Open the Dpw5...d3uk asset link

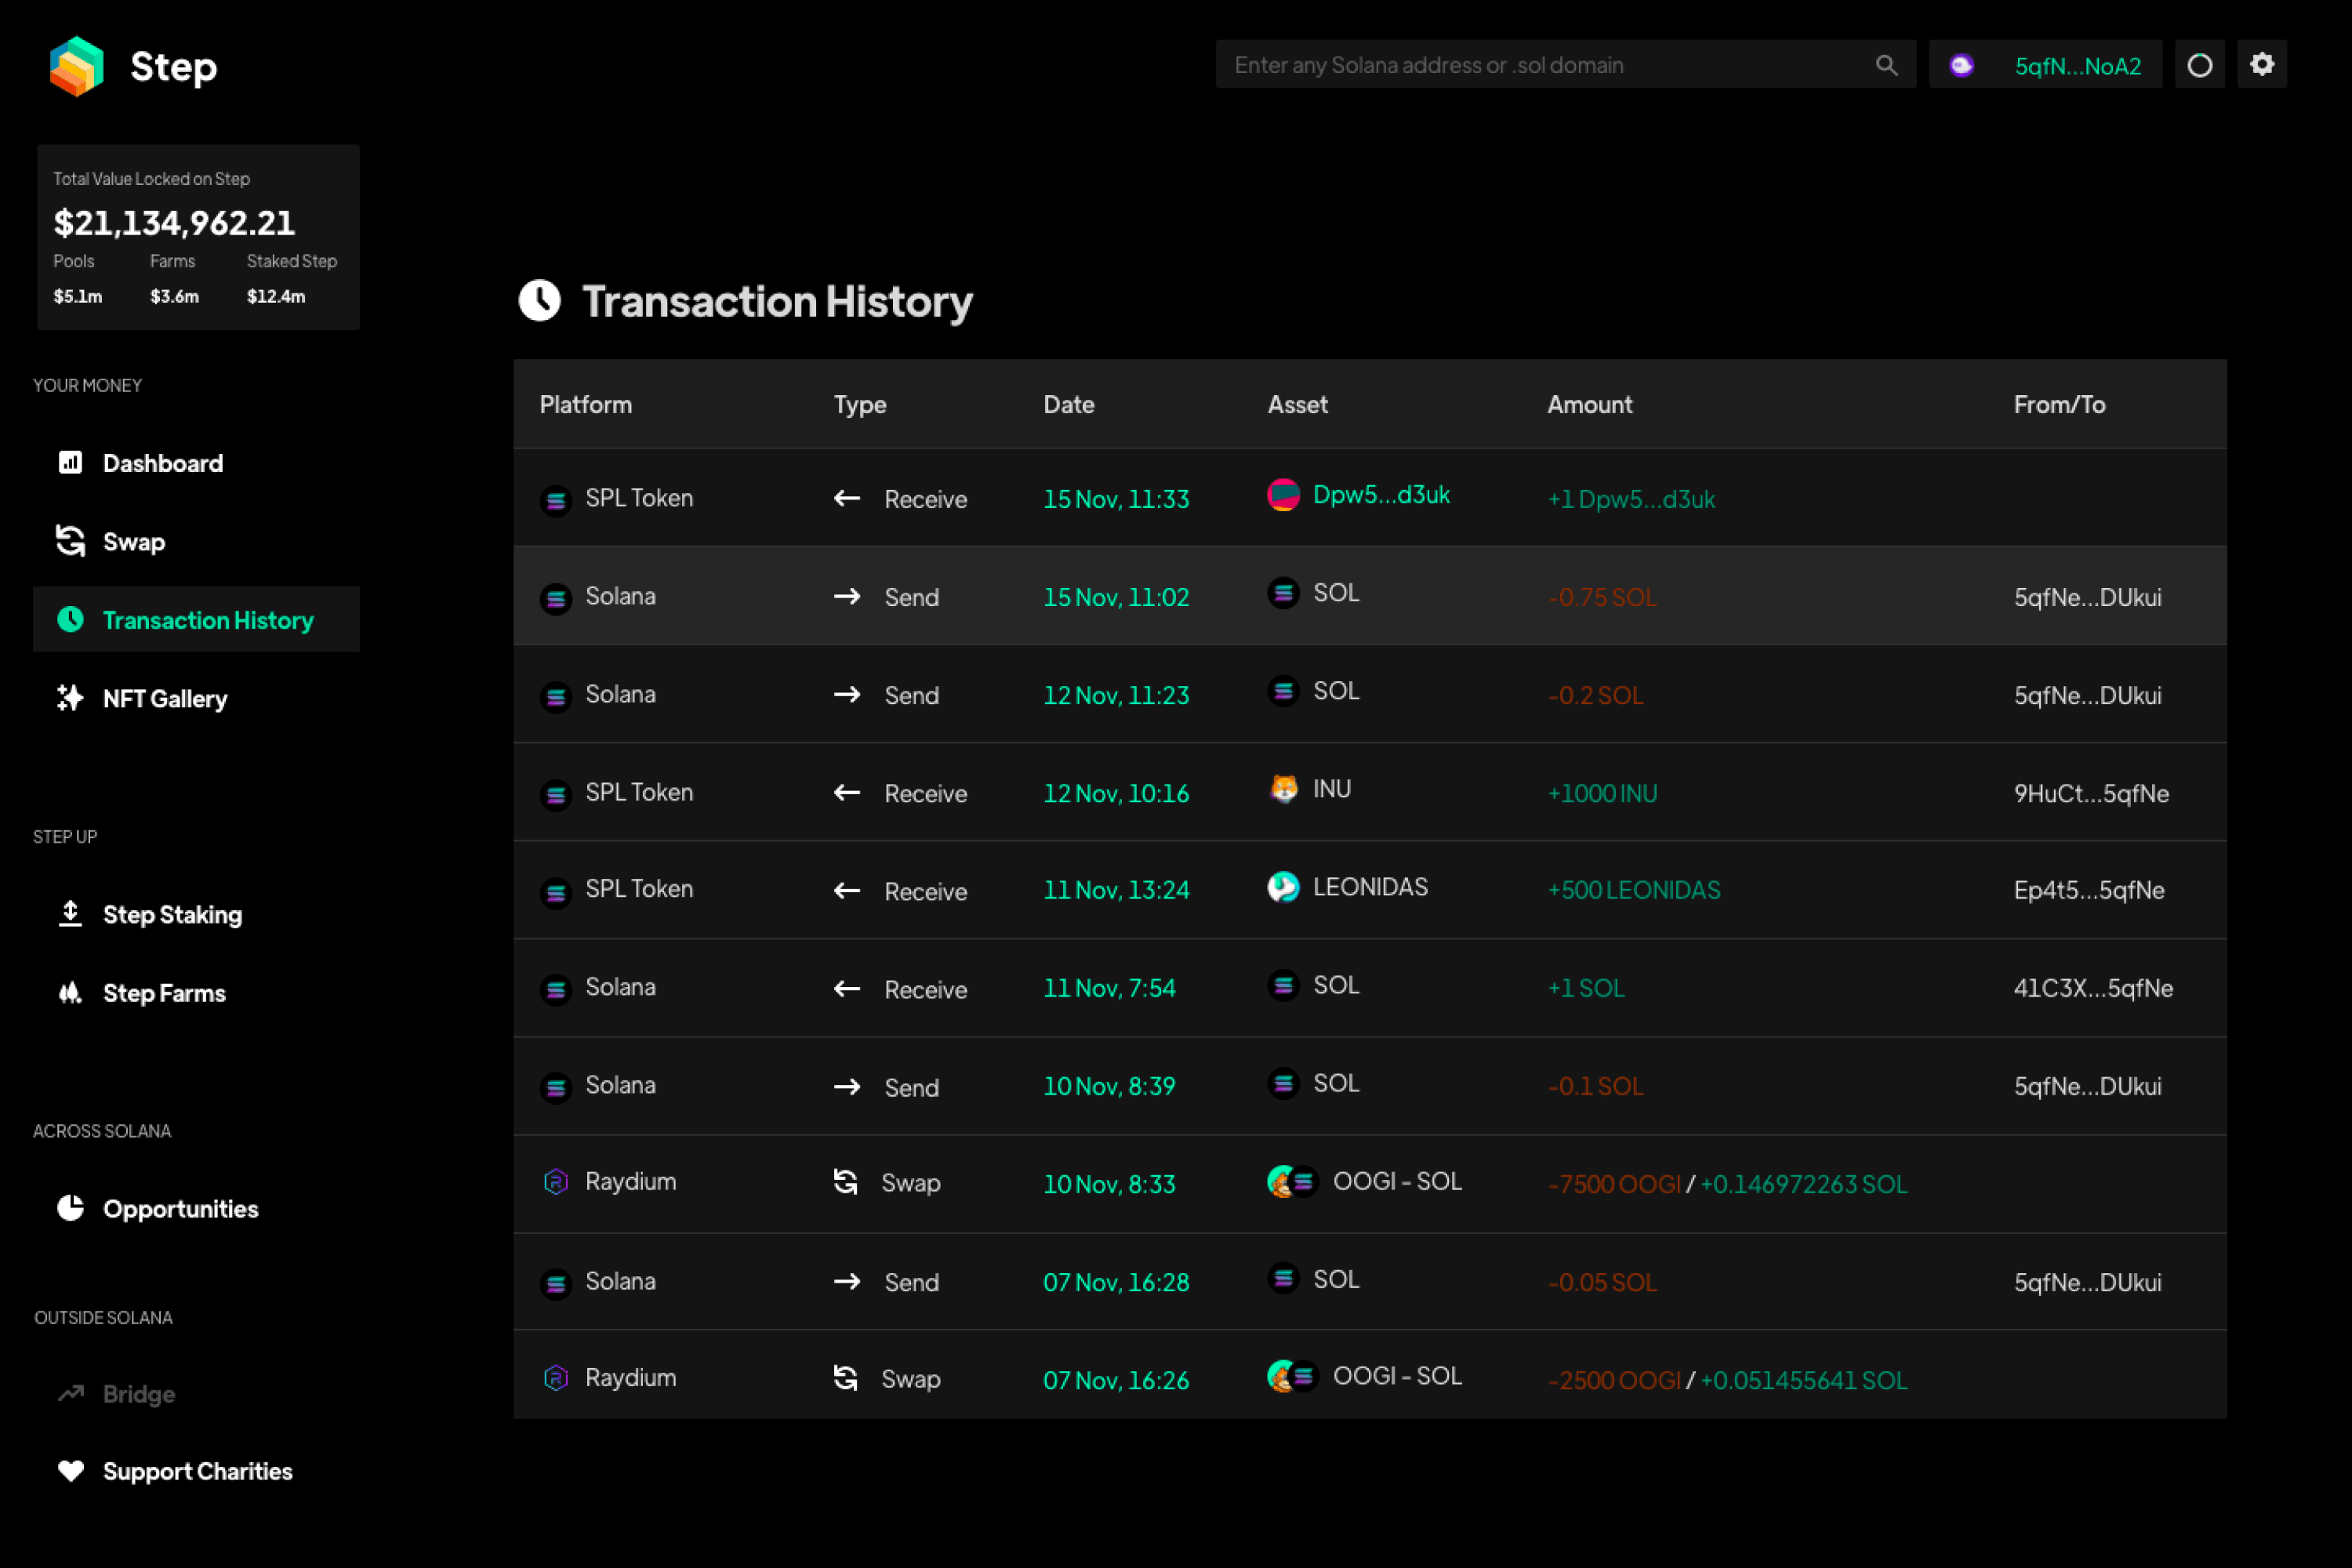click(1381, 495)
